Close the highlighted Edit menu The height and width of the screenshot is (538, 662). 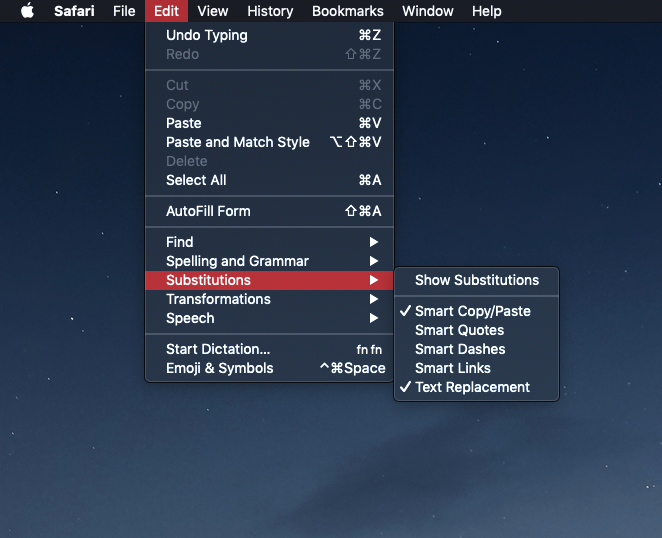[166, 11]
